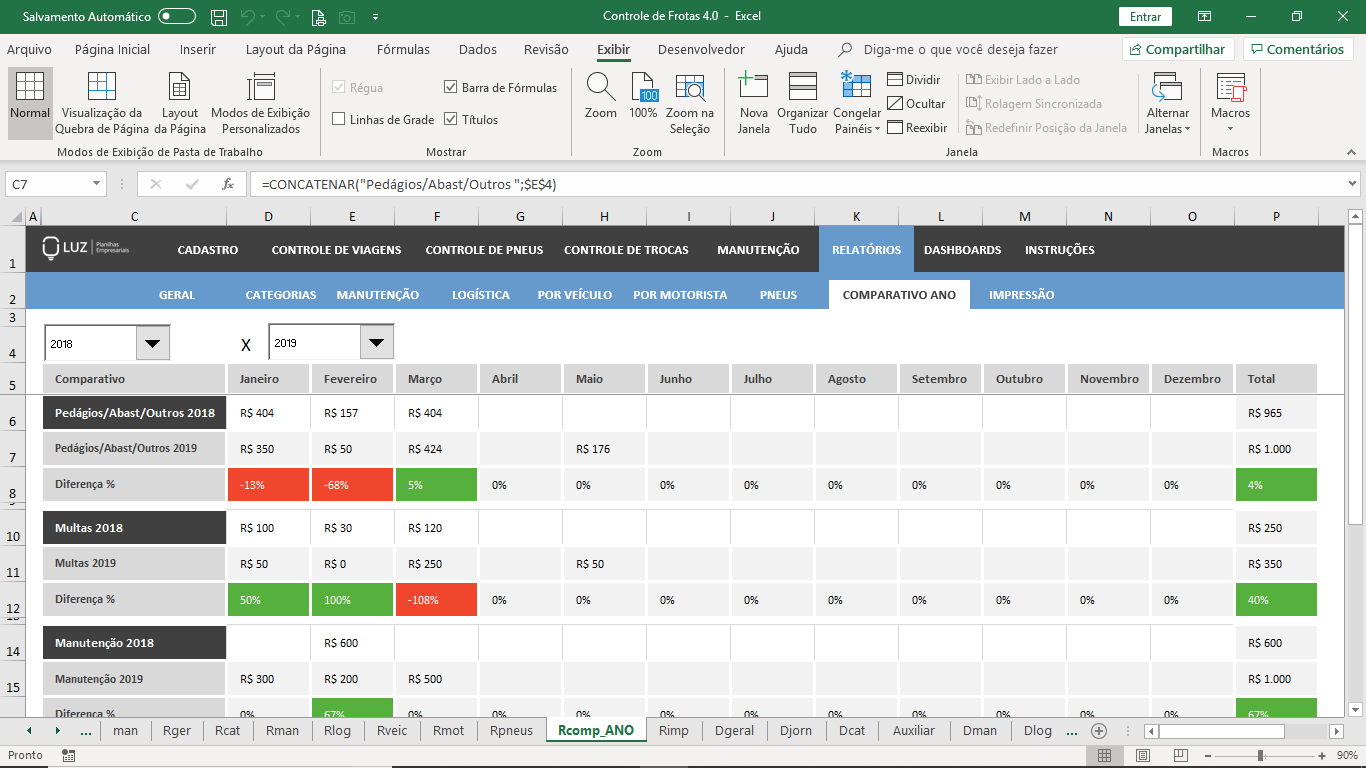Image resolution: width=1366 pixels, height=768 pixels.
Task: Save the workbook with the floppy disk icon
Action: pyautogui.click(x=218, y=17)
